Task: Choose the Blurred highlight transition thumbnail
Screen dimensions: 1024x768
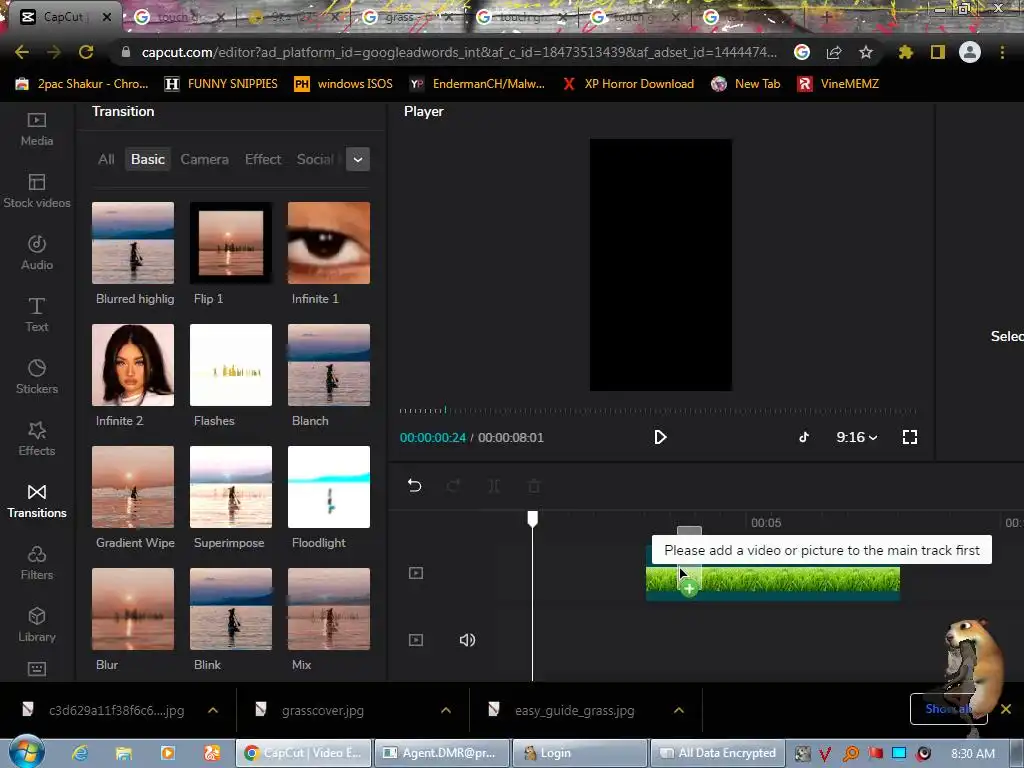Action: (133, 243)
